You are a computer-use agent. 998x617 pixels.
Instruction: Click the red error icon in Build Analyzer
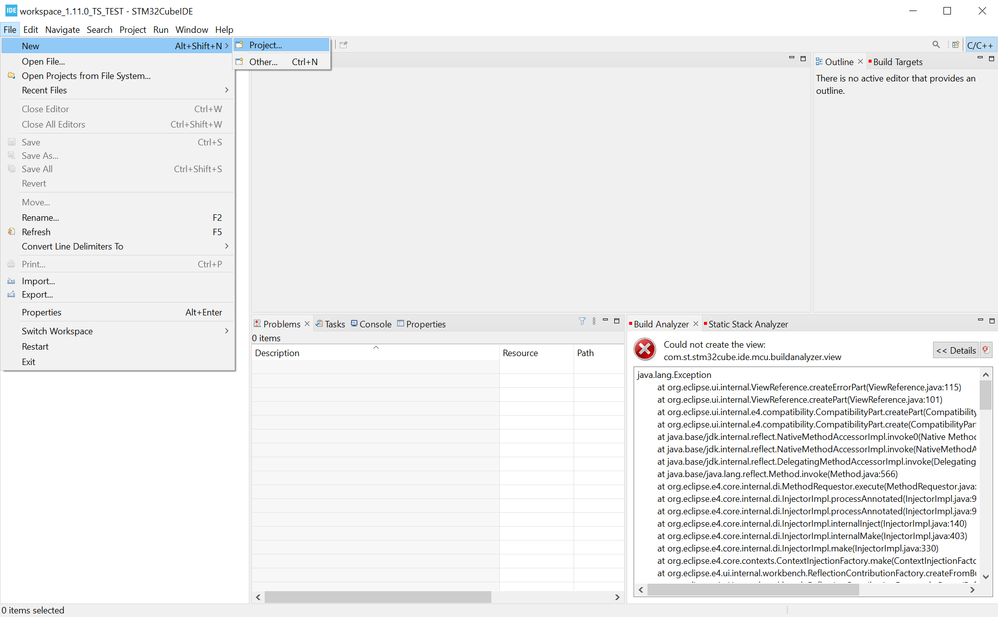645,349
